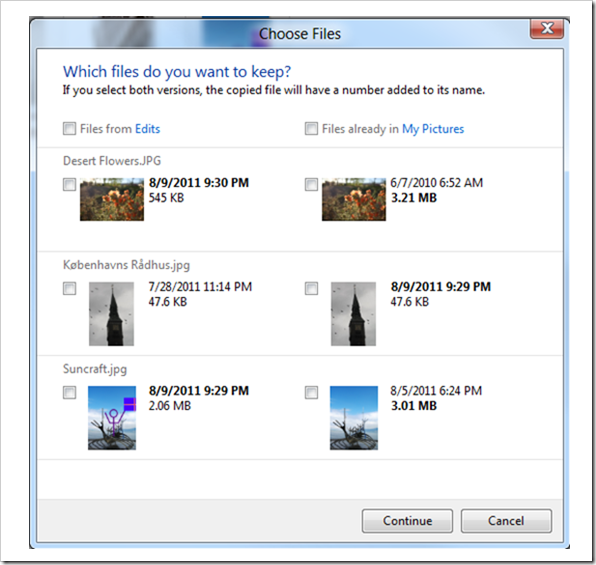Image resolution: width=596 pixels, height=565 pixels.
Task: Click Københavns Rådhus thumbnail dated 7/28/2011
Action: (111, 314)
